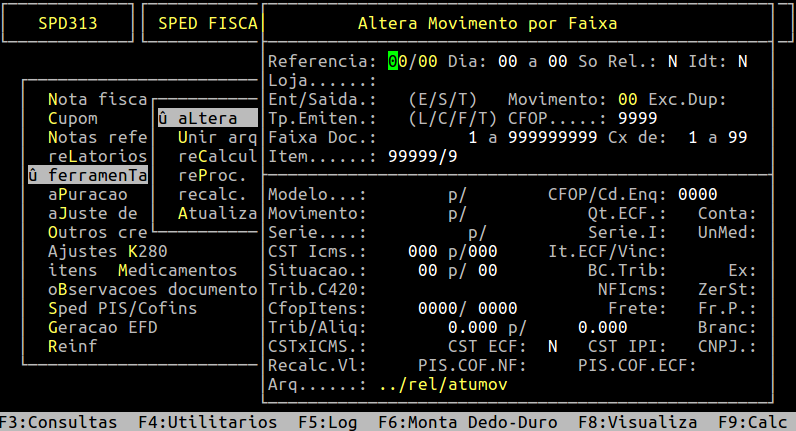Open the Cupom menu item
The image size is (796, 431).
coord(73,118)
